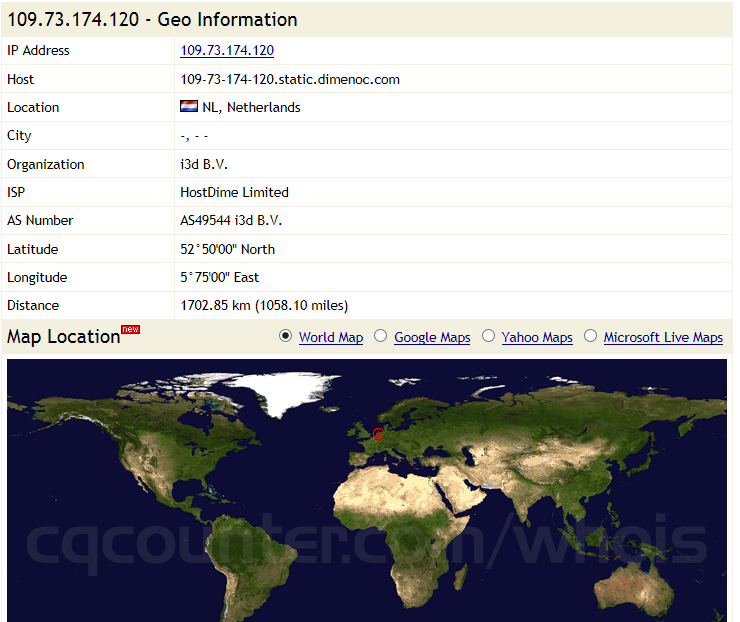Click the City value '-, - -'
740x622 pixels.
(x=194, y=137)
